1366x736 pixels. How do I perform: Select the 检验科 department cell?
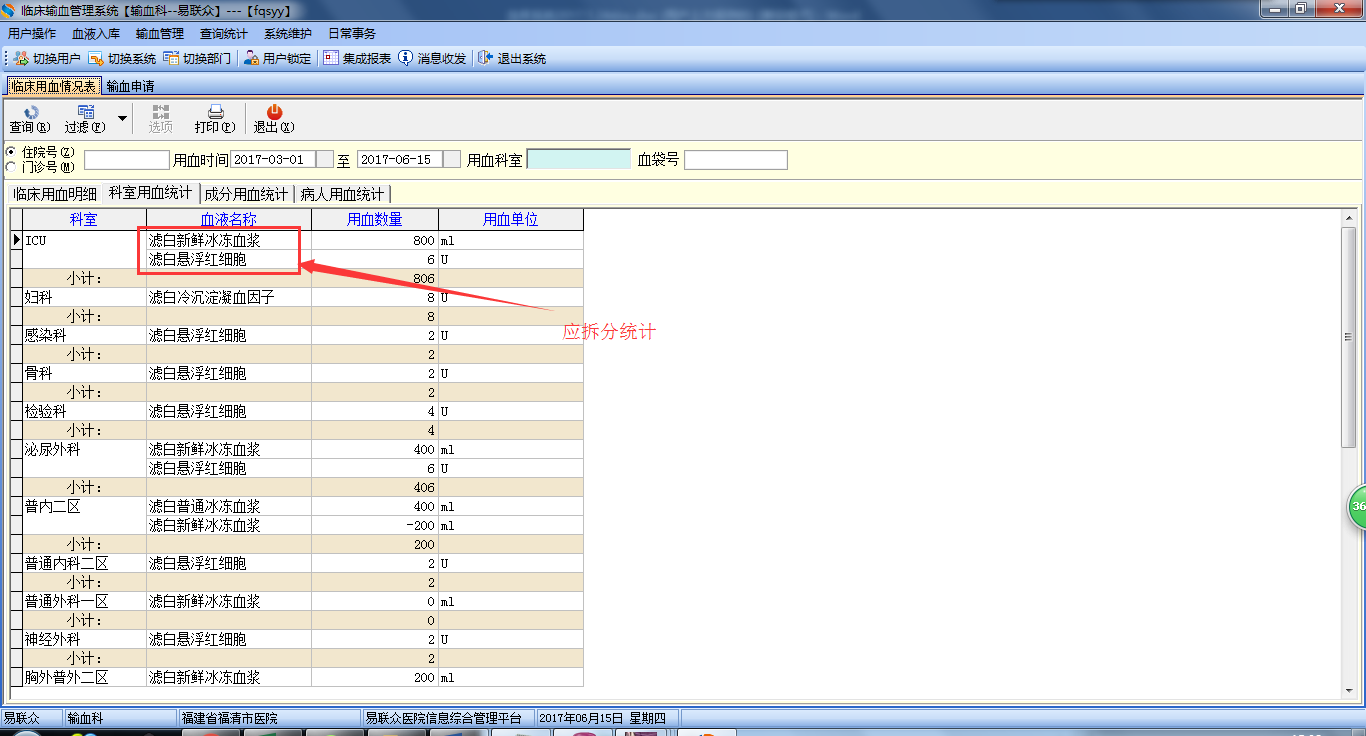coord(84,412)
